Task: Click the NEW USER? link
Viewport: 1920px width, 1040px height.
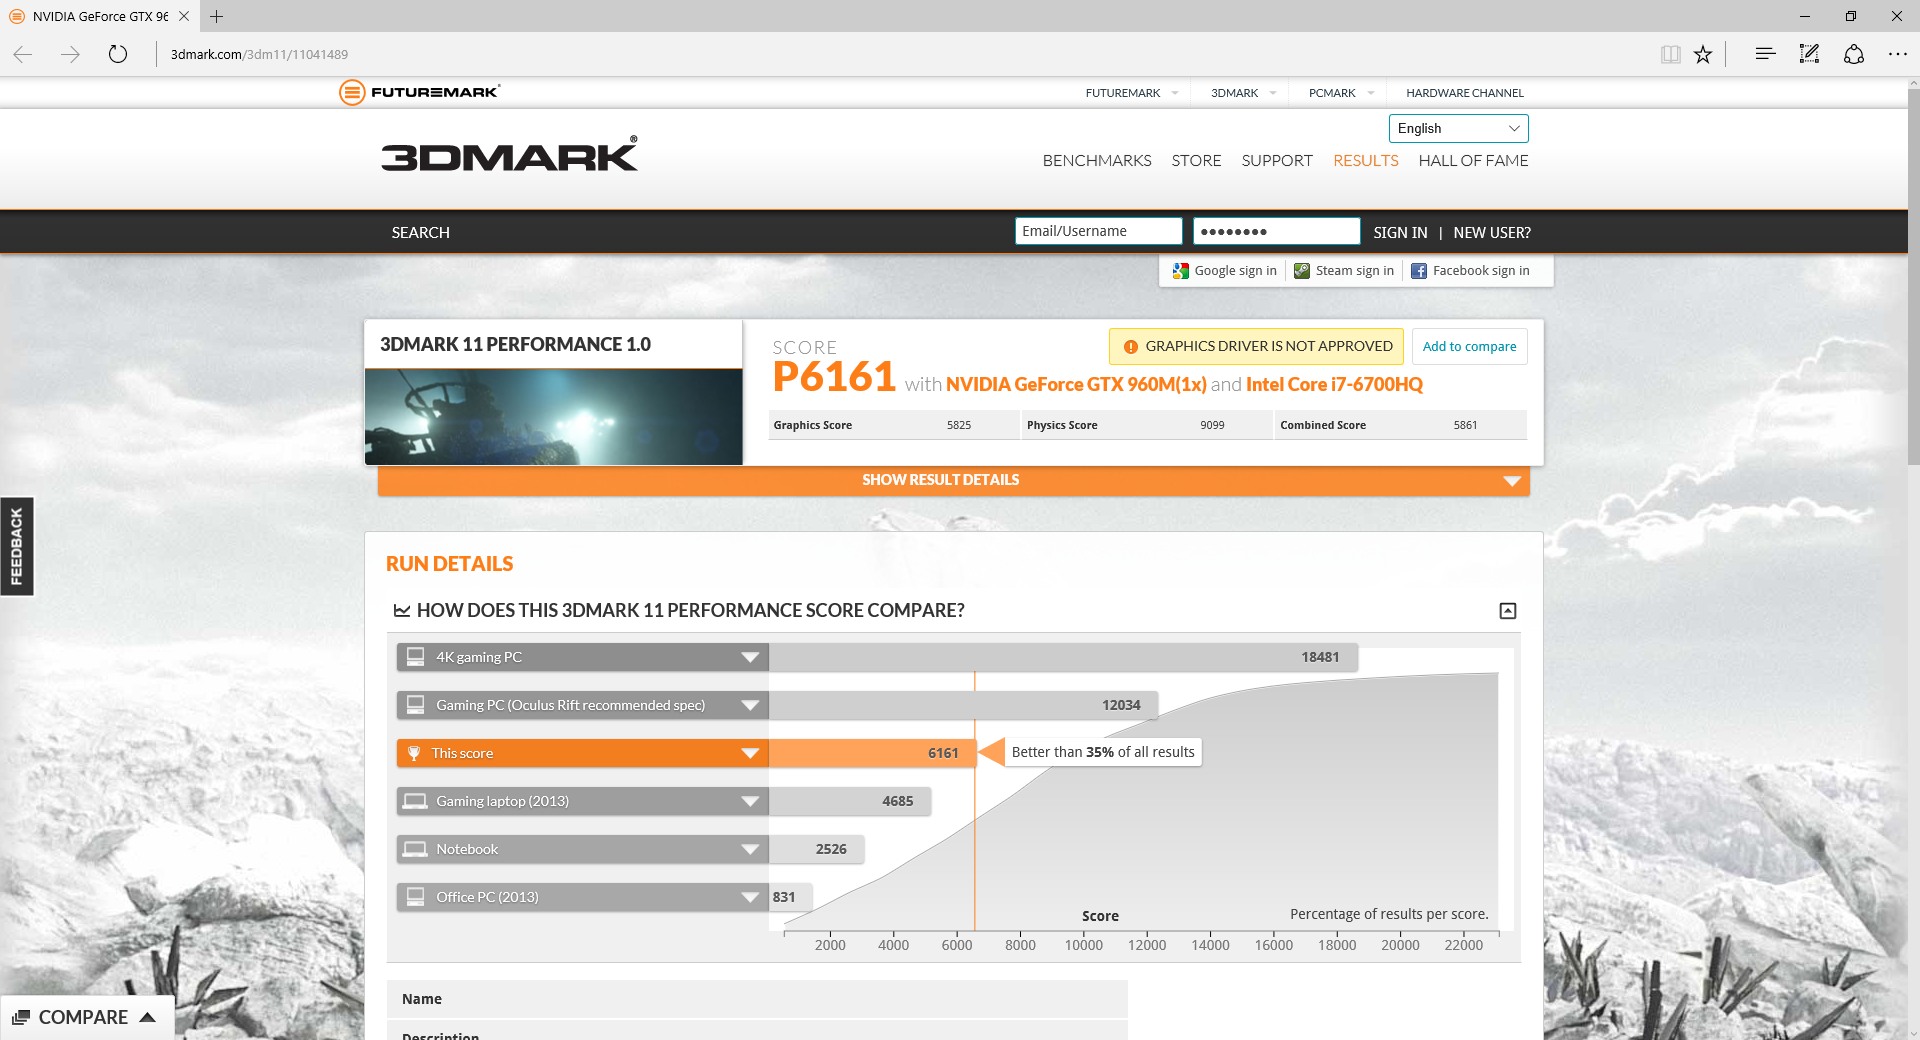Action: pyautogui.click(x=1492, y=233)
